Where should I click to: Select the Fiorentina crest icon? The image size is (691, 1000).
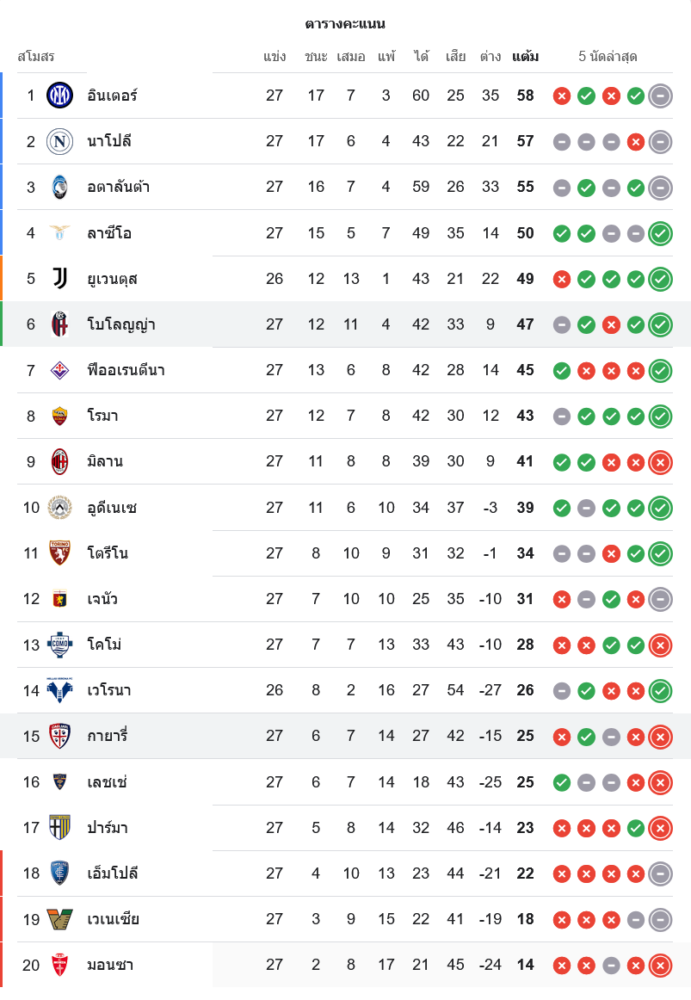pyautogui.click(x=61, y=370)
